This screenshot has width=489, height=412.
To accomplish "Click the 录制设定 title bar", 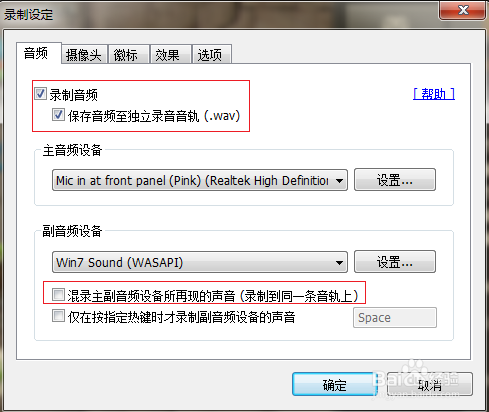I will (x=220, y=14).
